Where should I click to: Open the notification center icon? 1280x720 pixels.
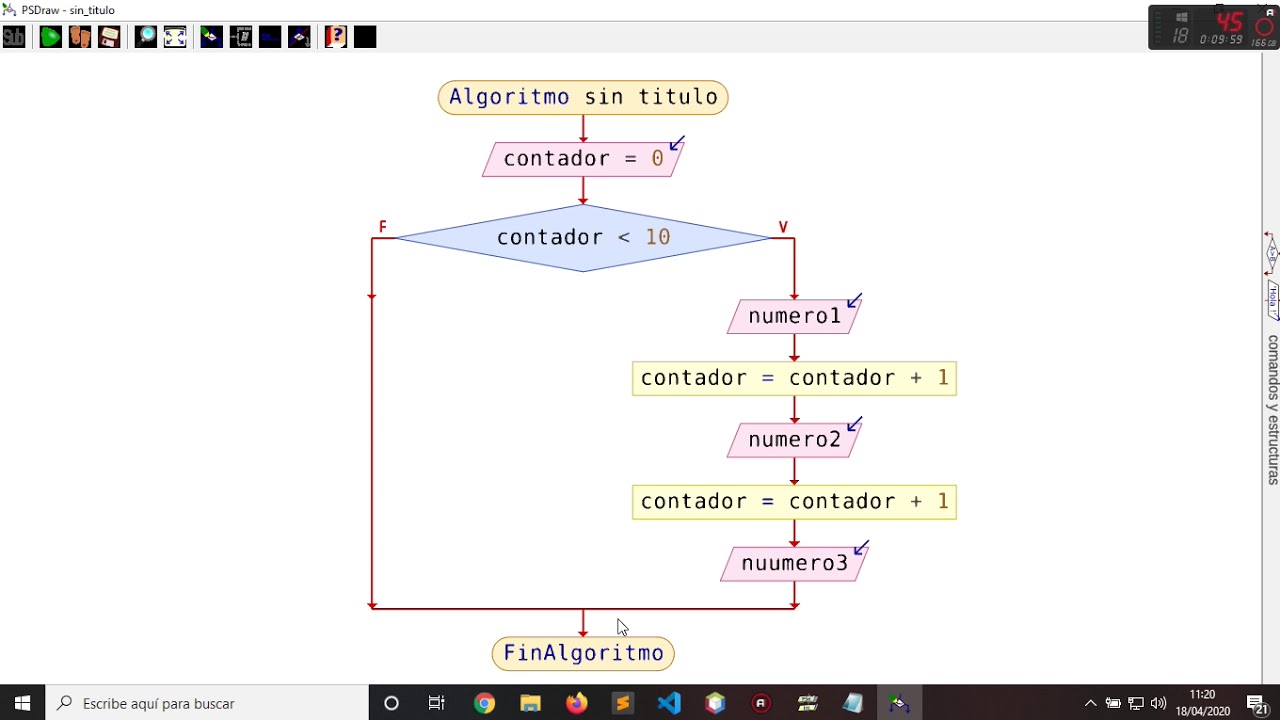tap(1257, 703)
